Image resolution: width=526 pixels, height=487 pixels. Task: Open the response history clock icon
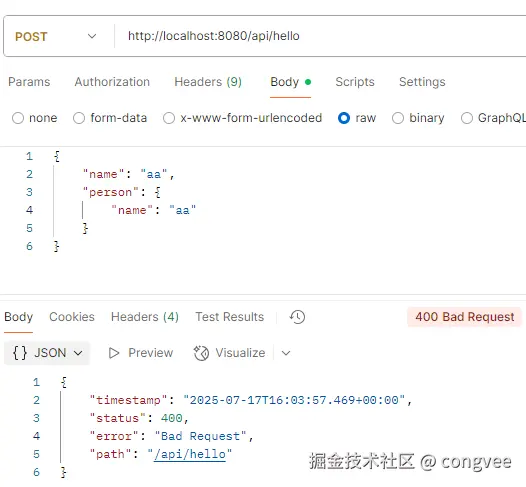click(x=297, y=317)
